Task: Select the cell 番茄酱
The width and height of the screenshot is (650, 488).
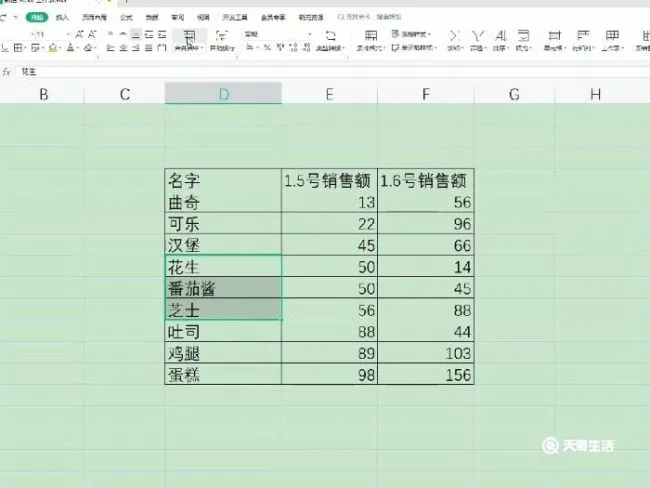Action: (x=223, y=288)
